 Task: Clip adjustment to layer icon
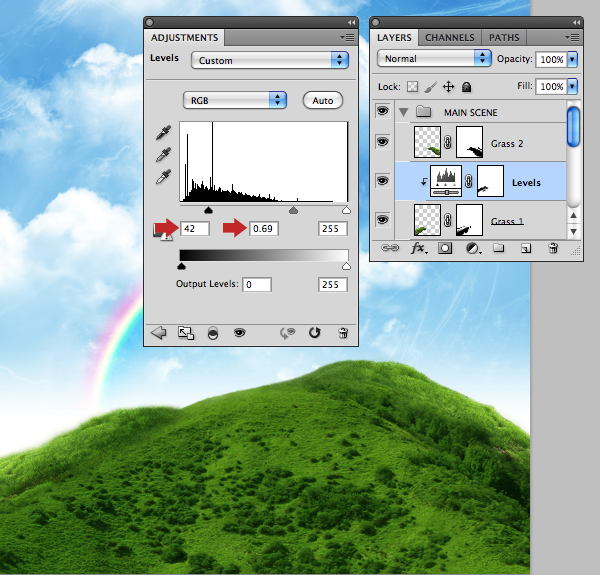213,333
